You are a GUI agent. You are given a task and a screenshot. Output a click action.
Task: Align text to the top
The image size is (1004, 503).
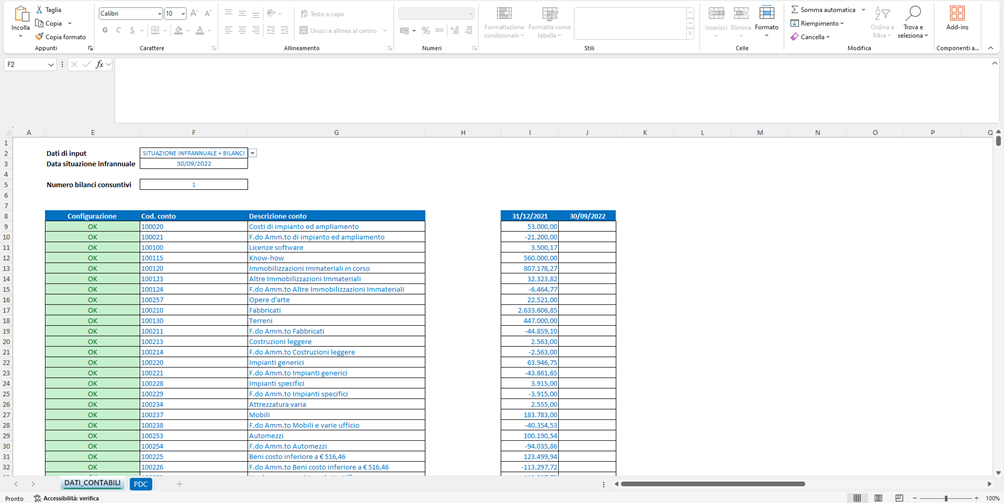click(228, 13)
